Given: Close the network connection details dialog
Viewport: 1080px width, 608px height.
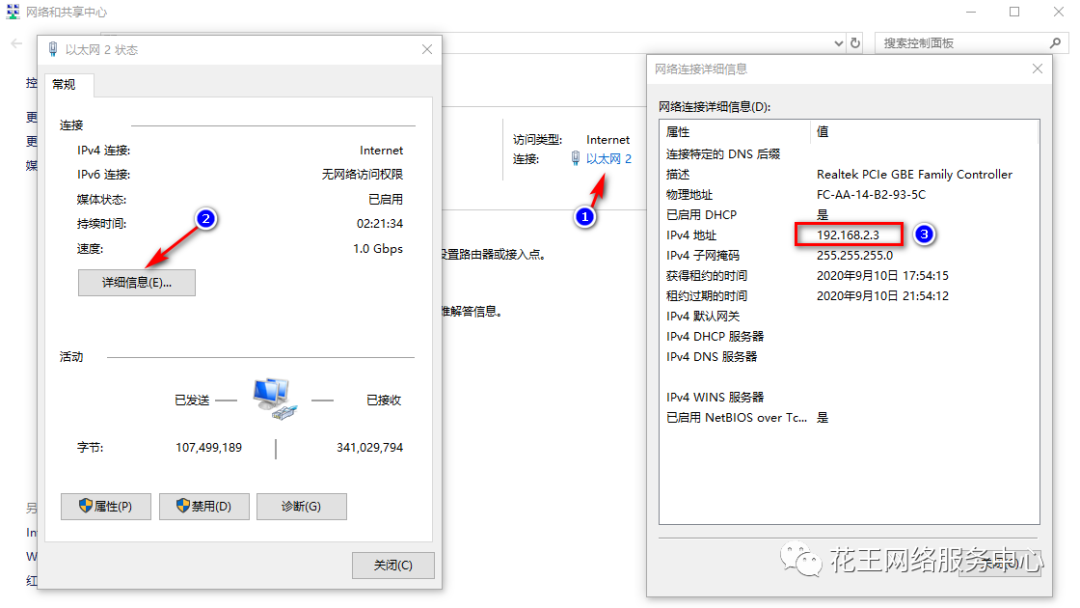Looking at the screenshot, I should point(1037,69).
